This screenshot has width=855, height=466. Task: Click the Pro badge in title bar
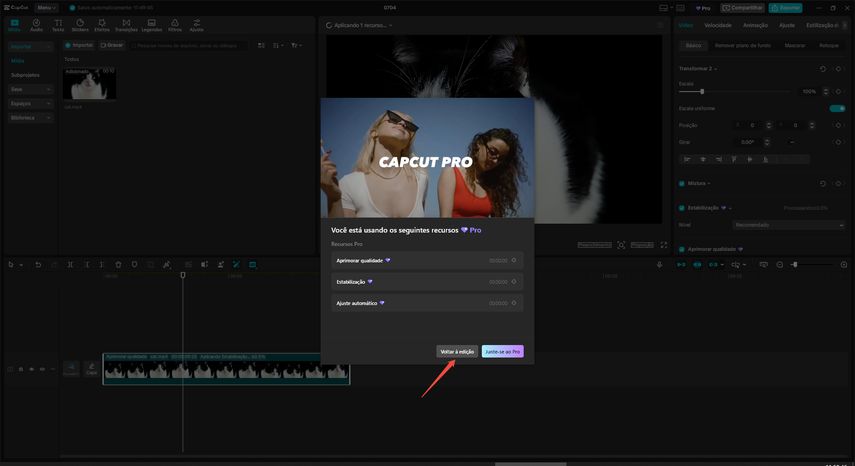pos(703,8)
